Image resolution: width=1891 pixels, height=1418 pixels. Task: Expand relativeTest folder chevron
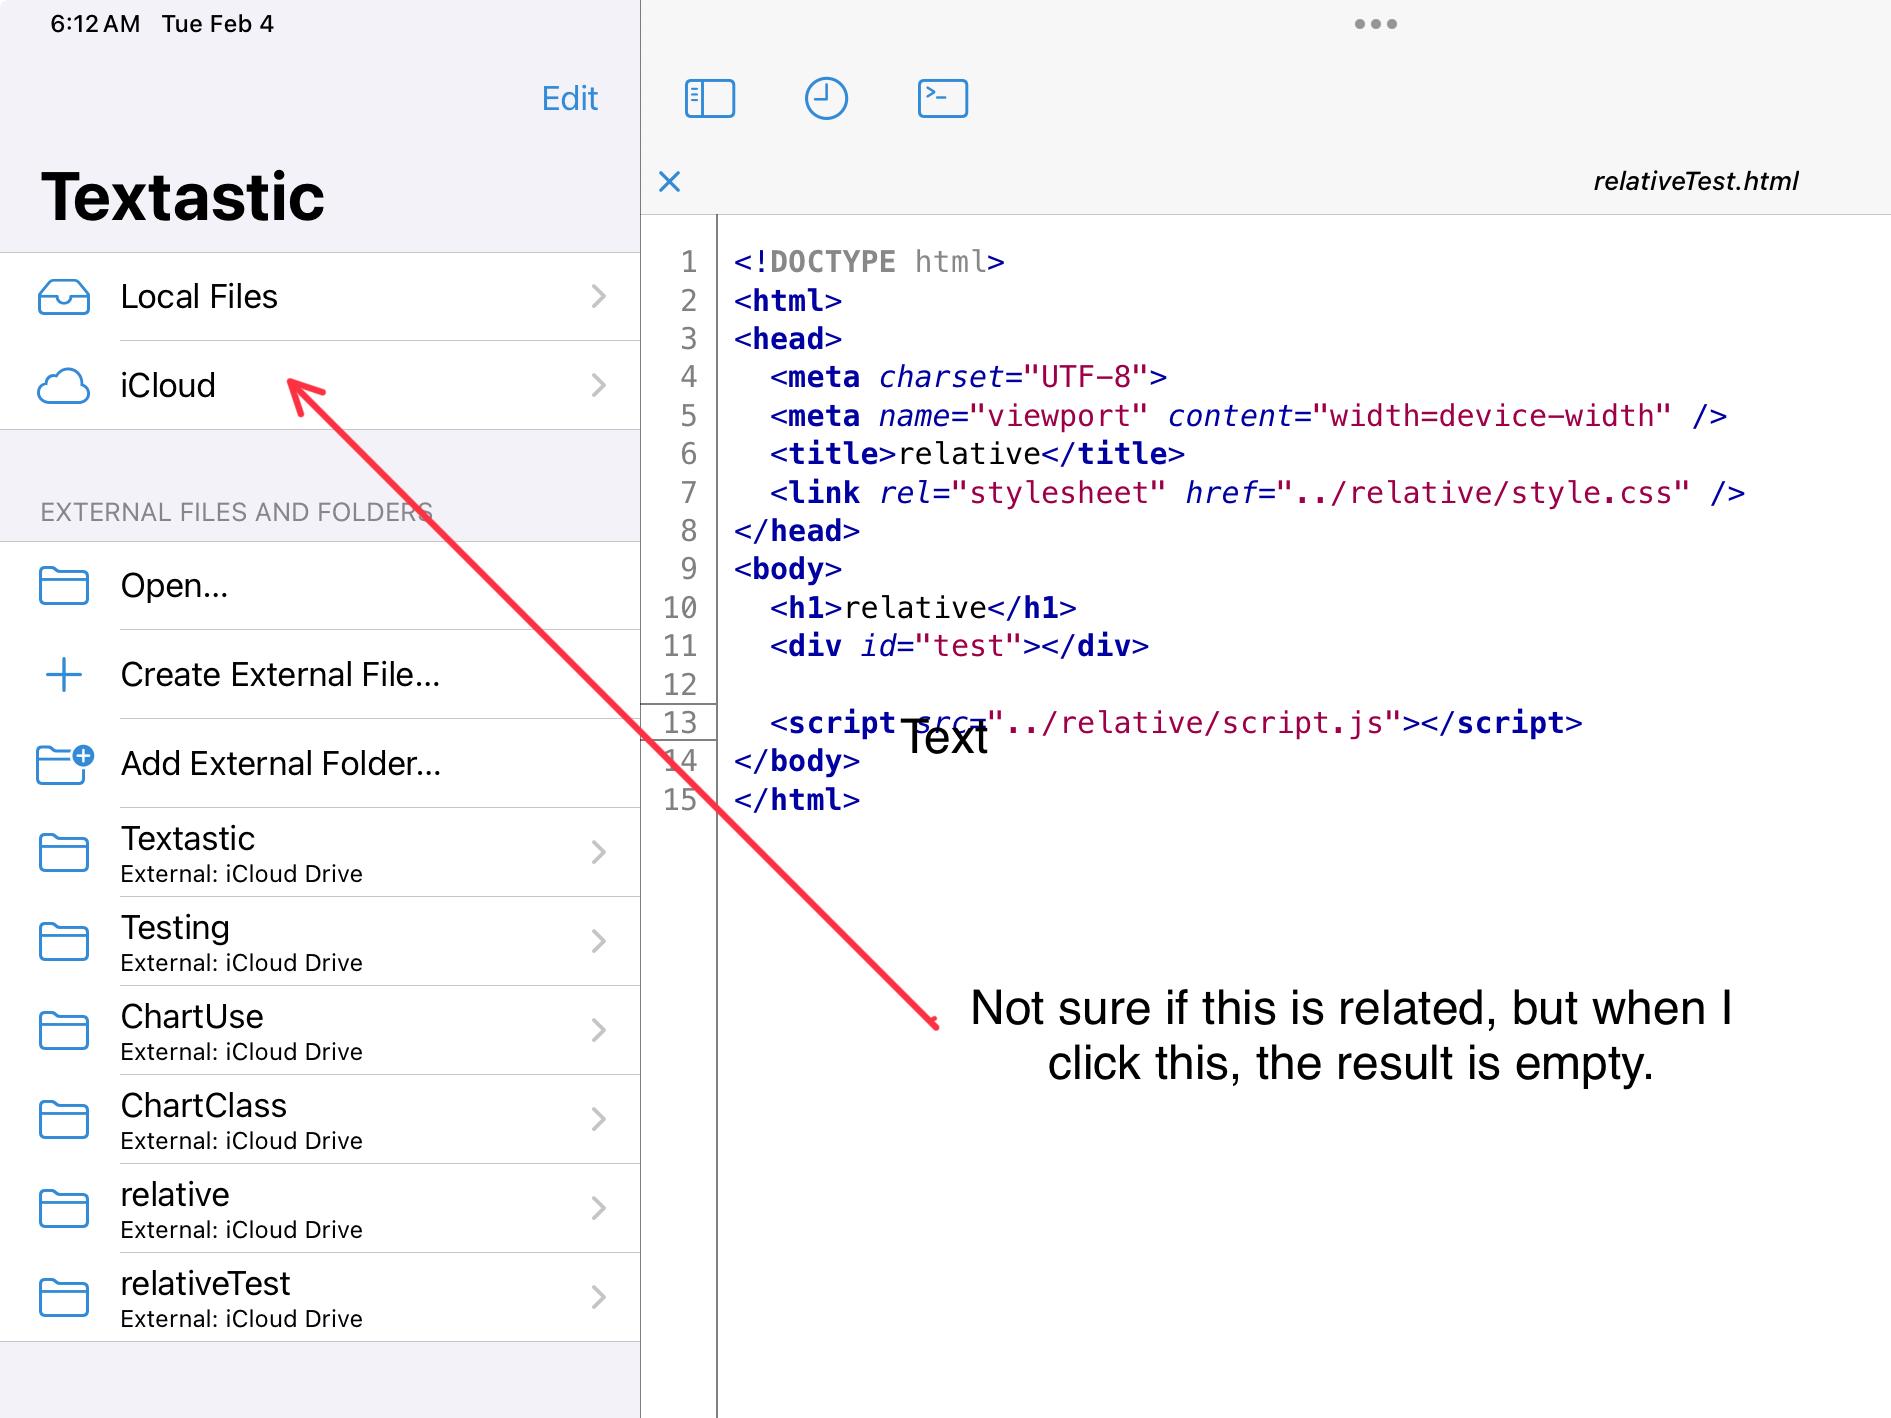[x=599, y=1297]
